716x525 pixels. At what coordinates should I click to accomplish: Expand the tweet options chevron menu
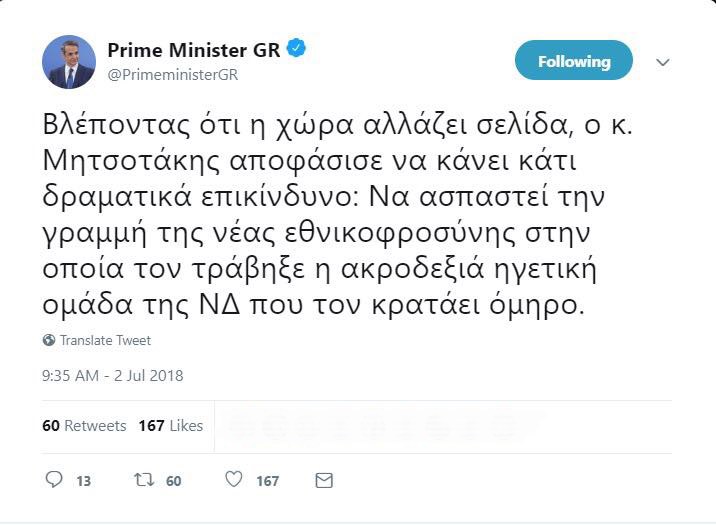(662, 62)
